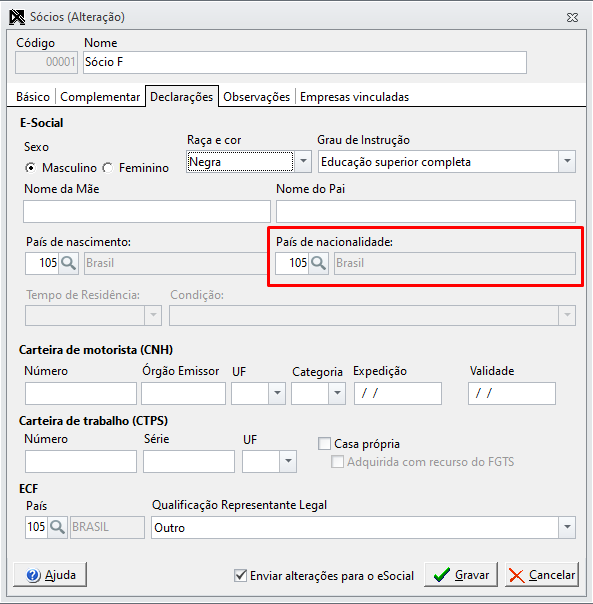Discard changes with the Cancelar button
593x604 pixels.
tap(542, 575)
